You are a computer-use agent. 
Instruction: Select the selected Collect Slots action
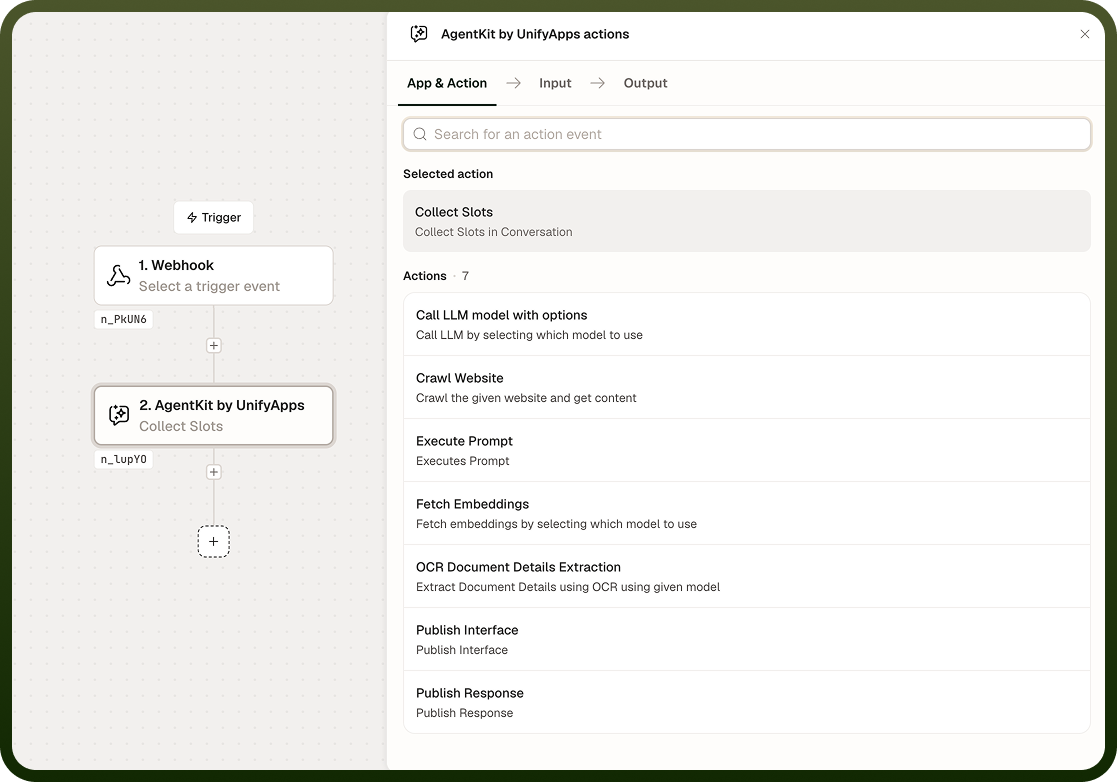pyautogui.click(x=747, y=221)
